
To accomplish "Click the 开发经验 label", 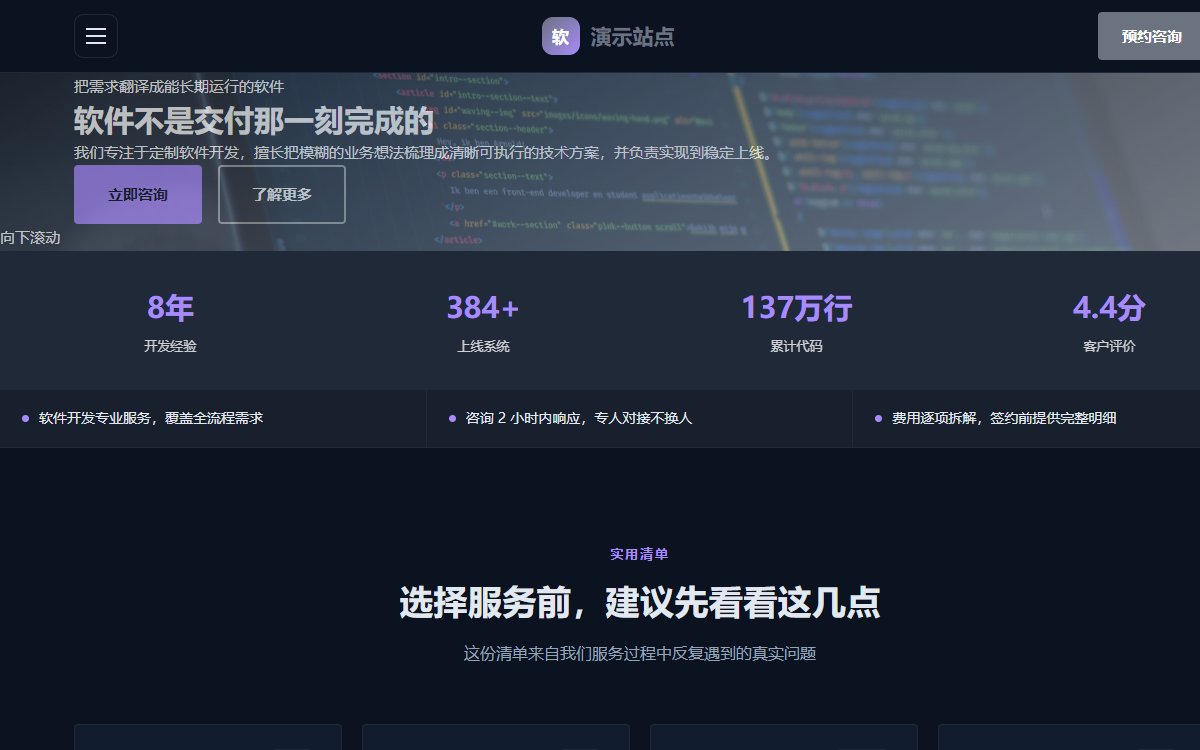I will click(170, 347).
